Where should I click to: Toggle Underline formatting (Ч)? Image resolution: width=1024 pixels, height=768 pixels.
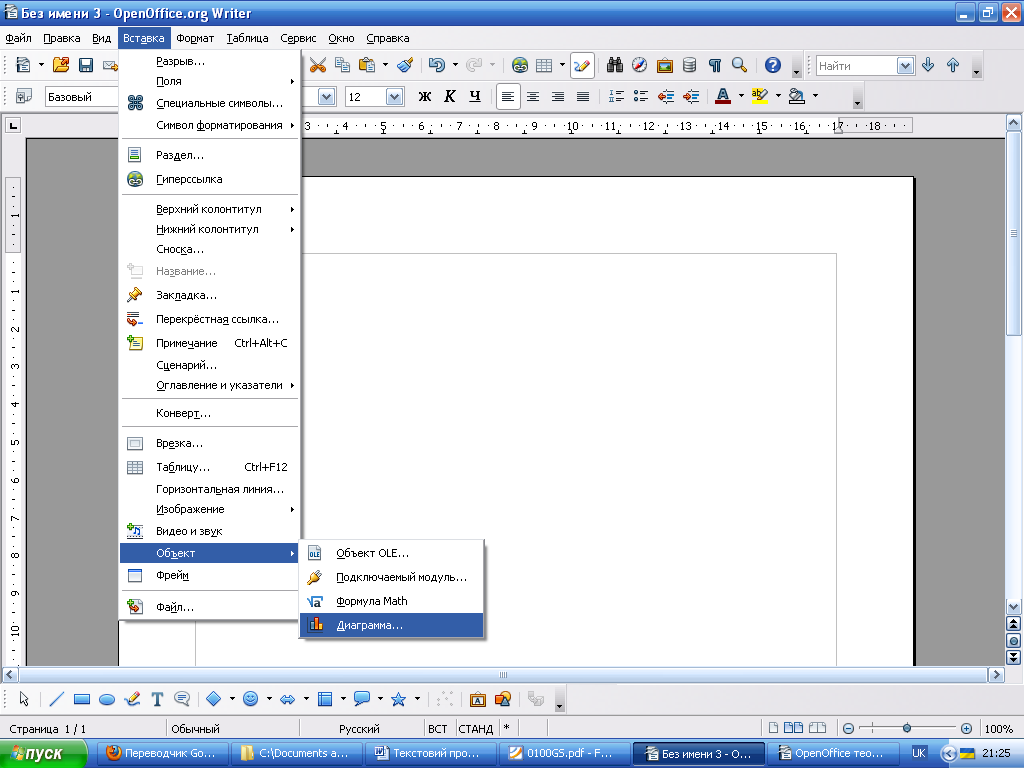pos(475,97)
